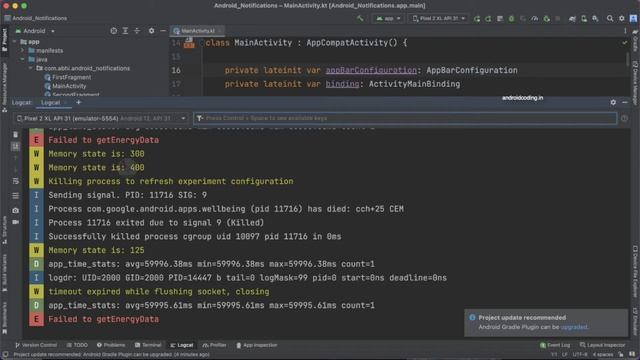Open Project panel options gear

151,31
